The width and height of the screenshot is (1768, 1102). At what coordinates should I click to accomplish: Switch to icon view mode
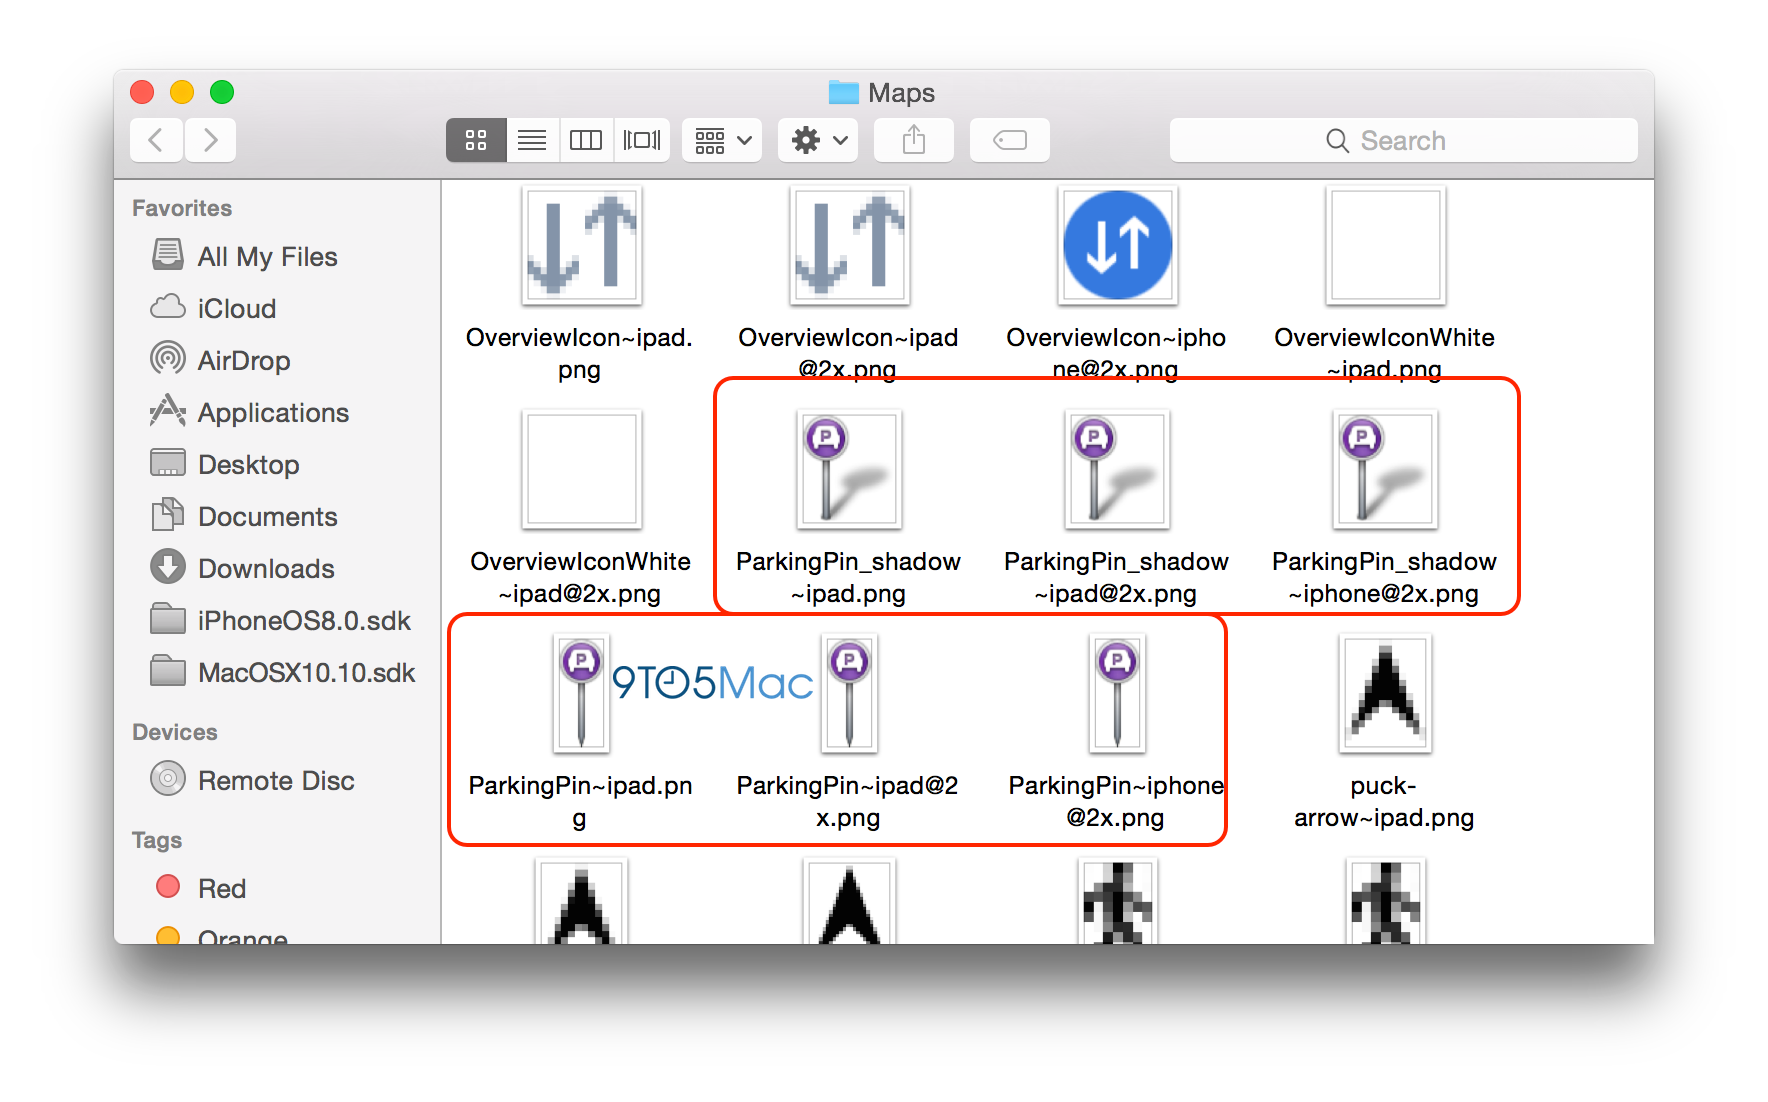[476, 140]
